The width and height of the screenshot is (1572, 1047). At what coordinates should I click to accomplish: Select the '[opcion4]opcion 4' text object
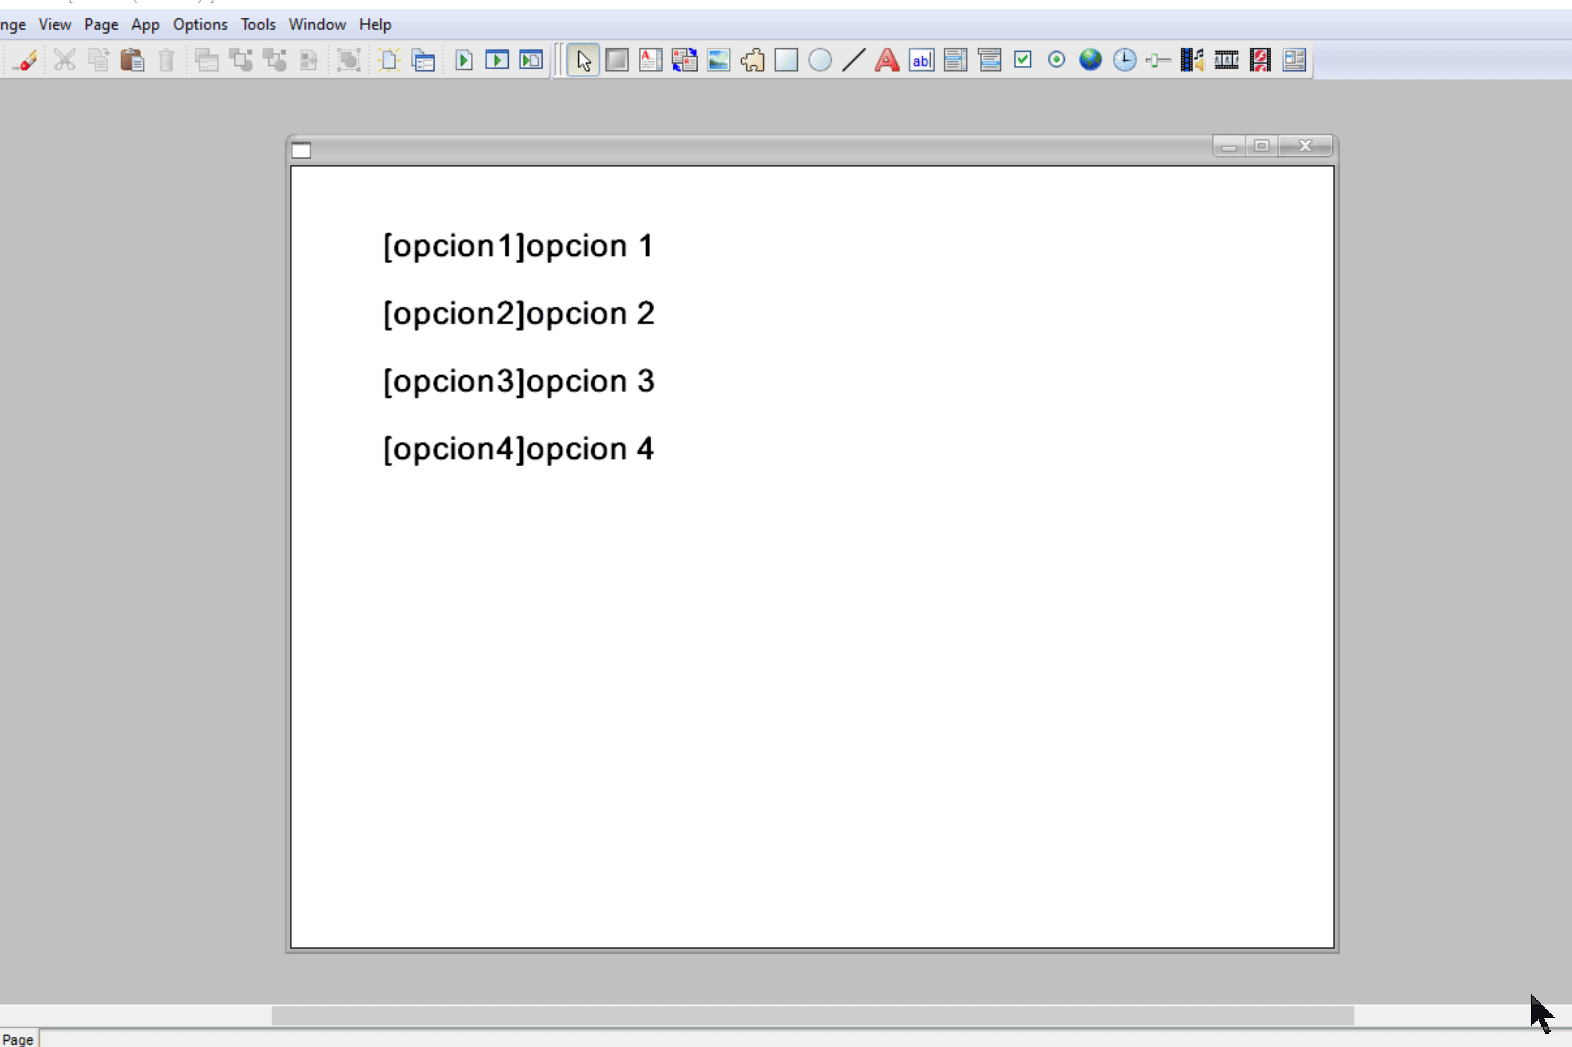pos(518,449)
